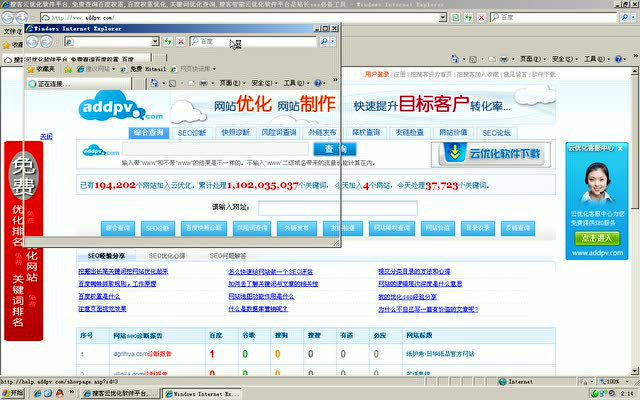Viewport: 640px width, 400px height.
Task: Click search magnifier button in front IE window
Action: click(x=324, y=41)
